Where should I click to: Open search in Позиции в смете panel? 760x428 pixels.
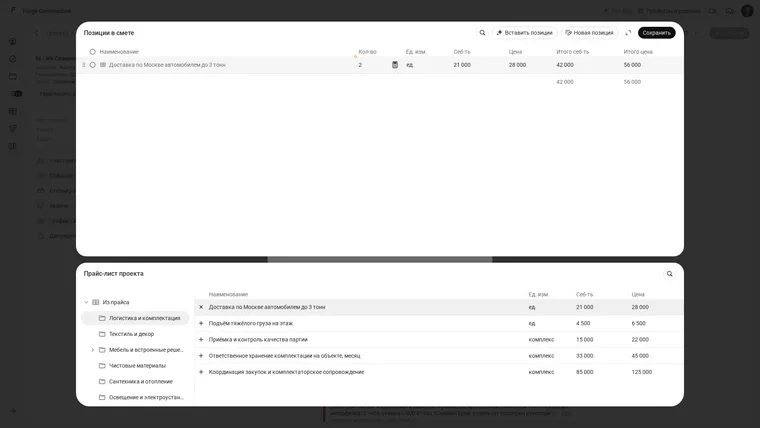[x=482, y=33]
